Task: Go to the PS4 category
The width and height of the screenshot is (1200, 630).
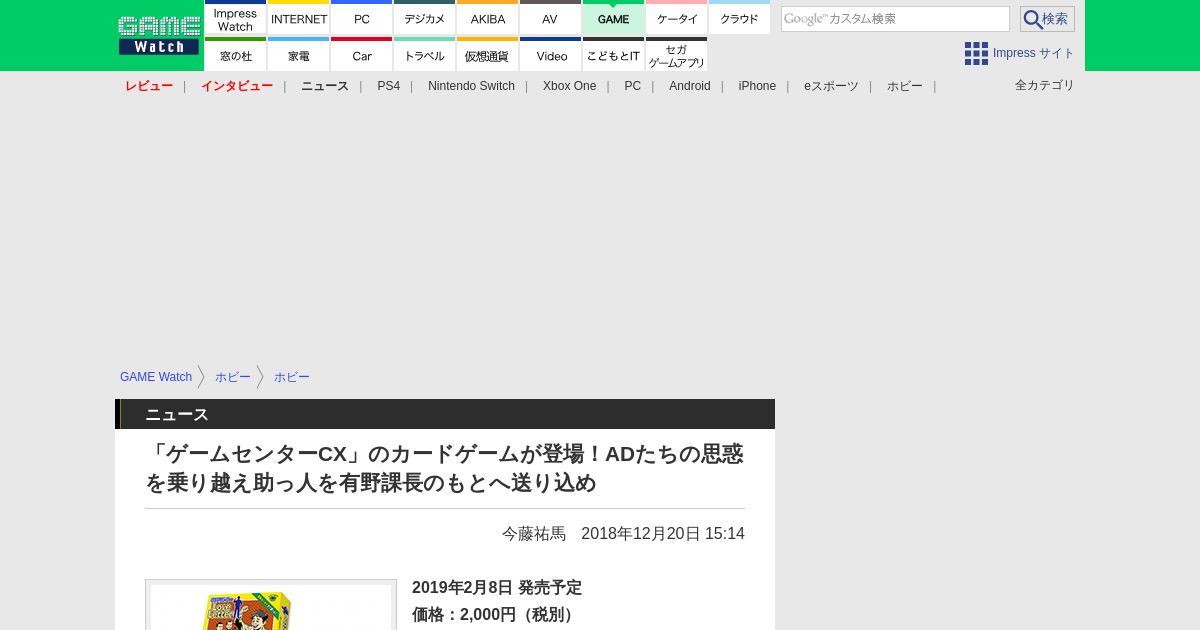Action: coord(388,86)
